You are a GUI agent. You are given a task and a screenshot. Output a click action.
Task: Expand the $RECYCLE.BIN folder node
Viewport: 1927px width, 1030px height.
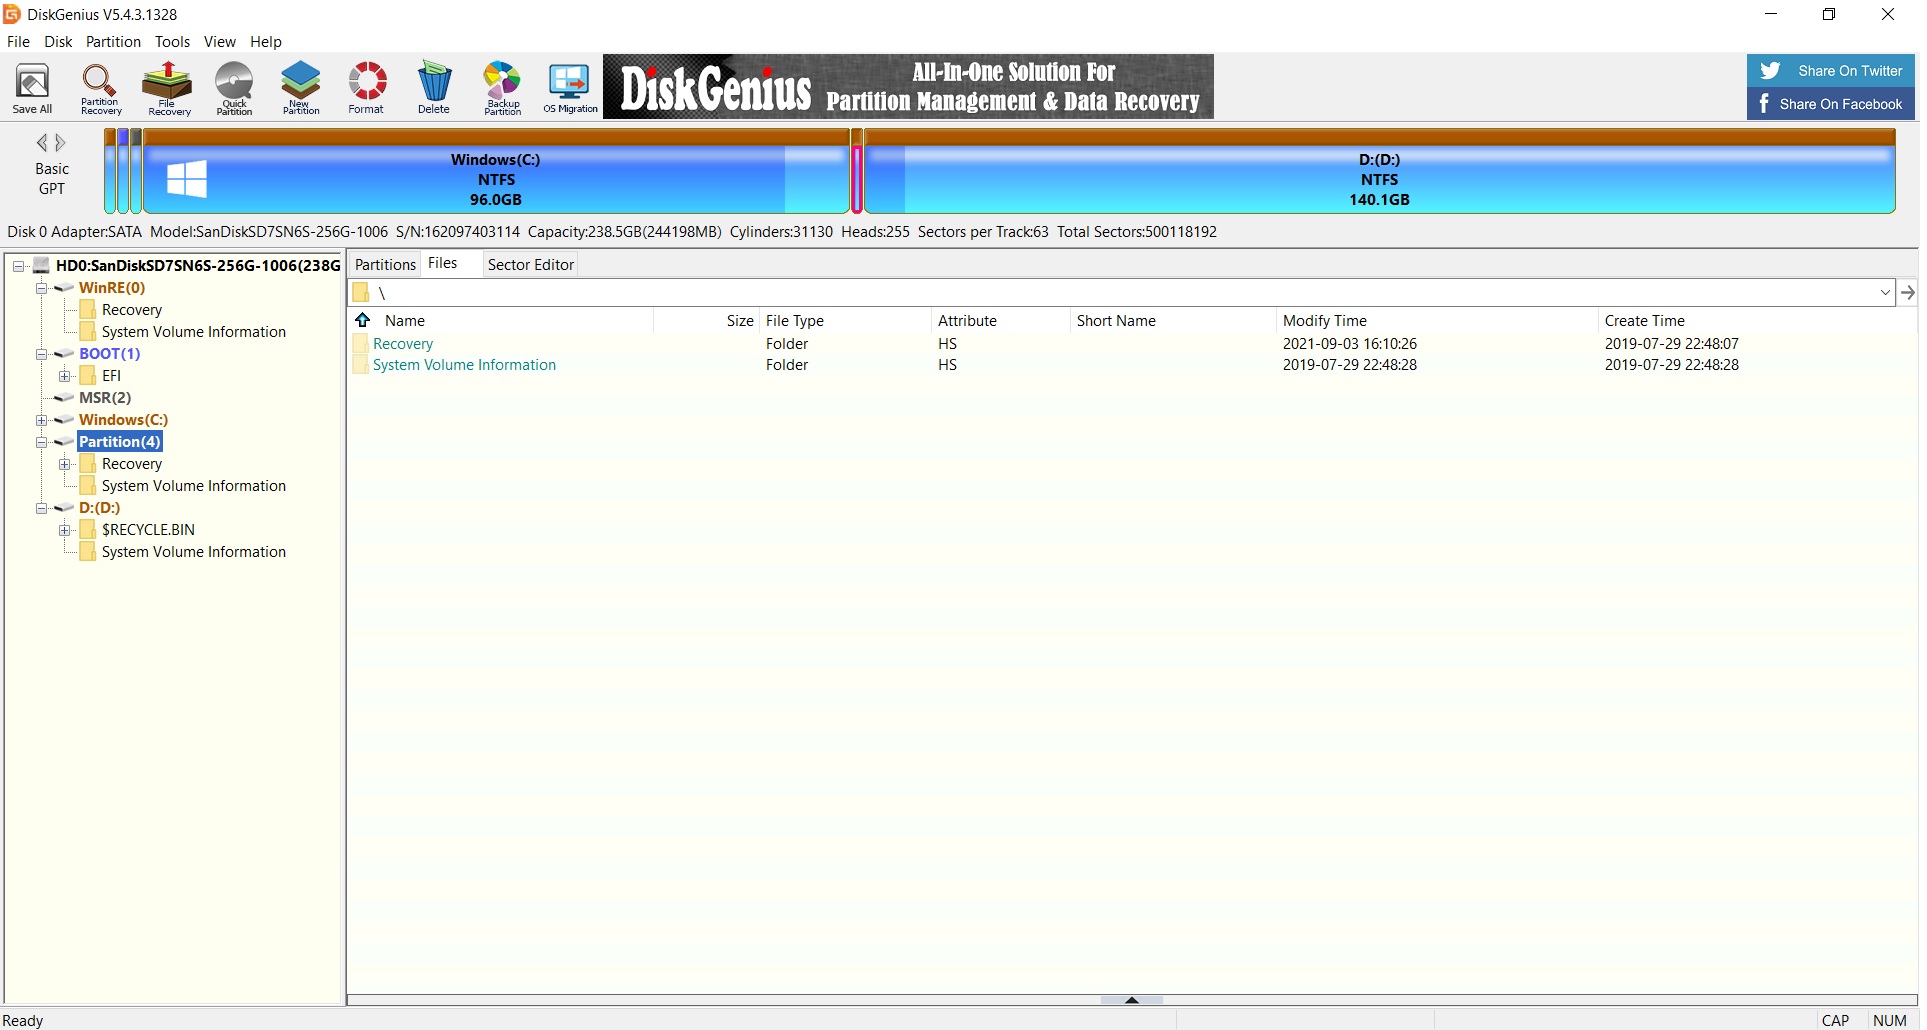click(x=65, y=530)
